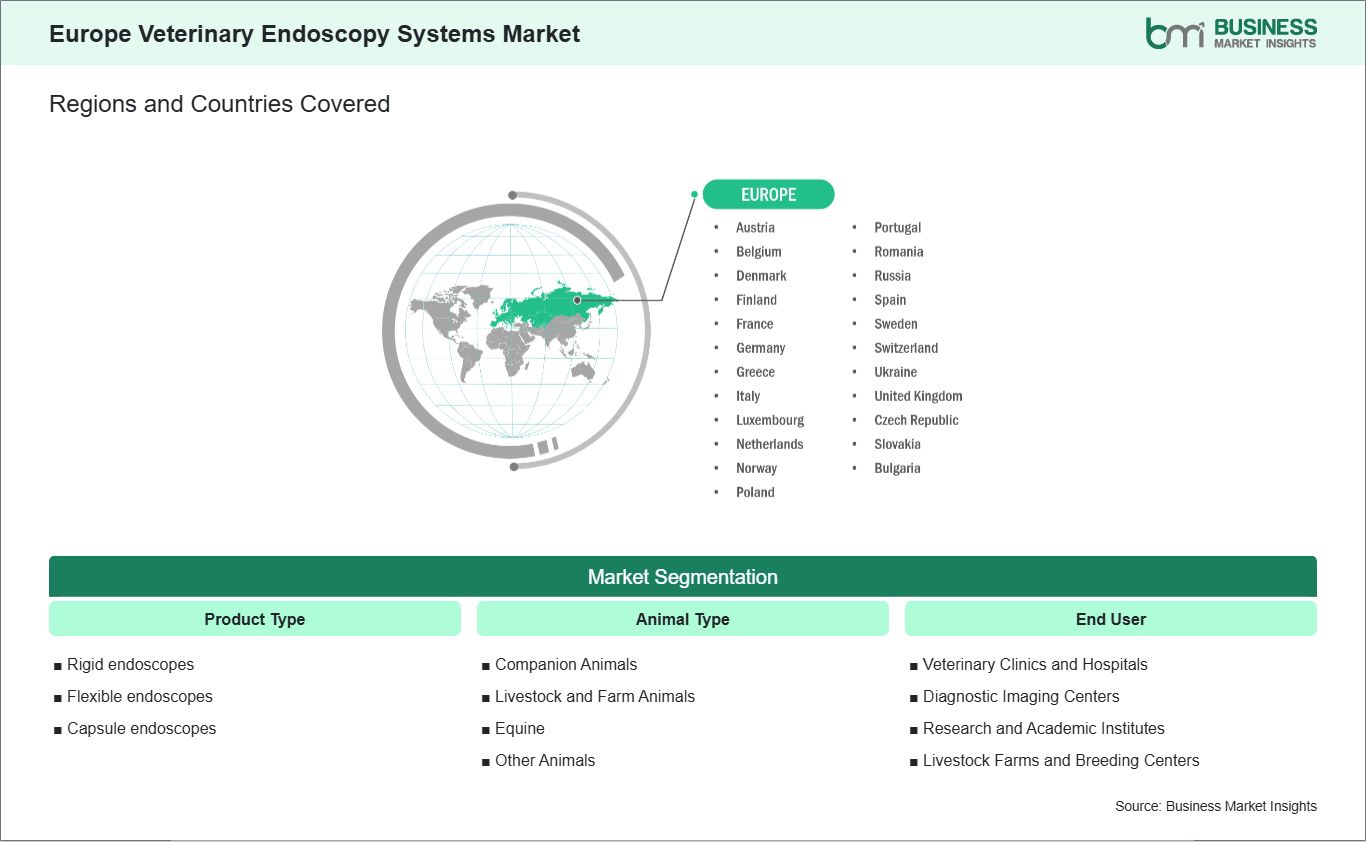Click the title 'Europe Veterinary Endoscopy Systems Market'
1366x842 pixels.
315,33
